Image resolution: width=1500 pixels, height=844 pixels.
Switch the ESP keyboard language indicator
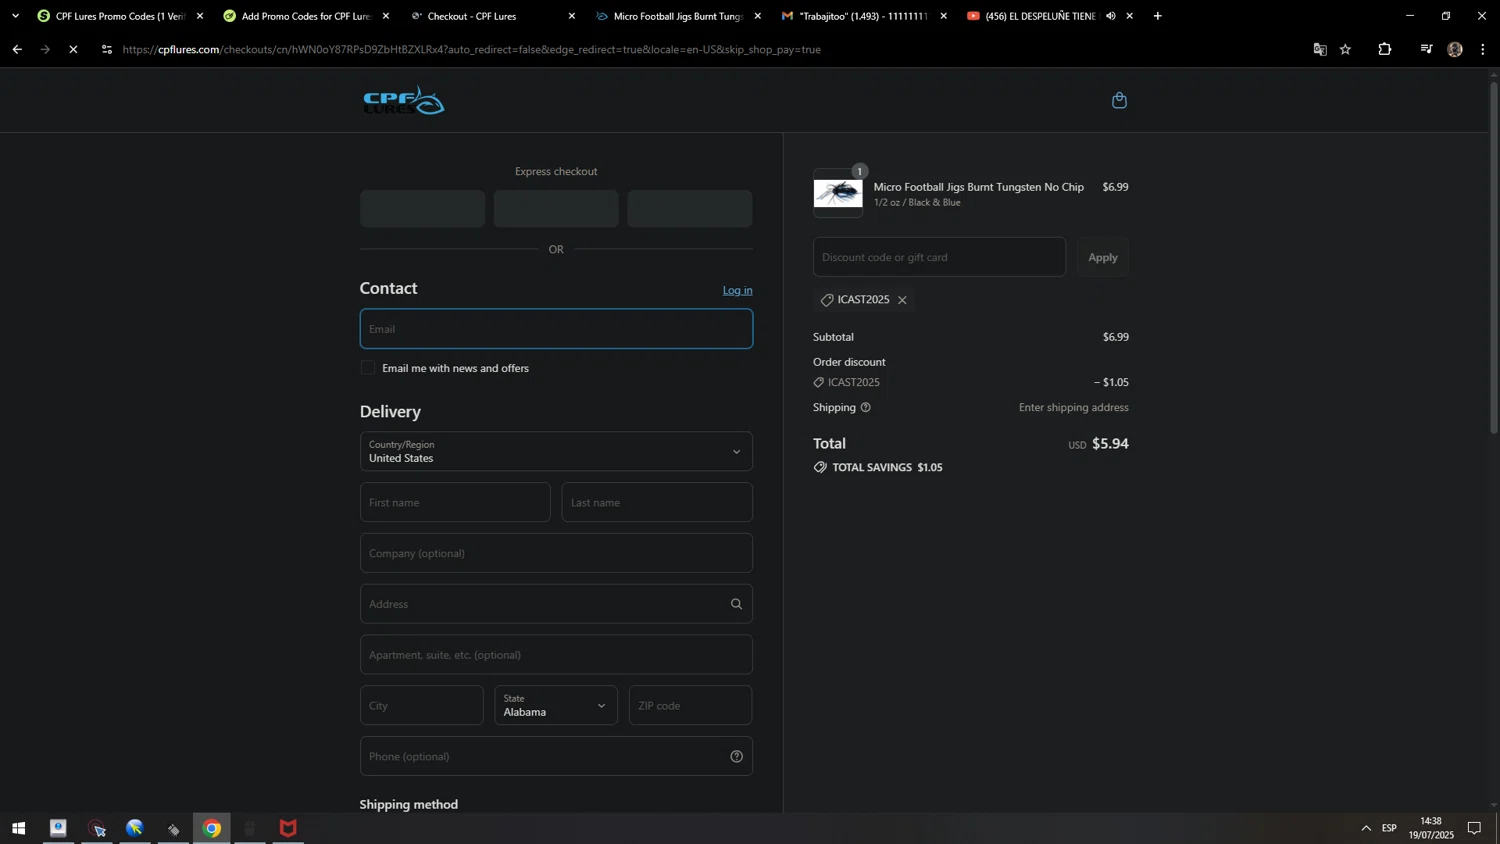[1389, 828]
